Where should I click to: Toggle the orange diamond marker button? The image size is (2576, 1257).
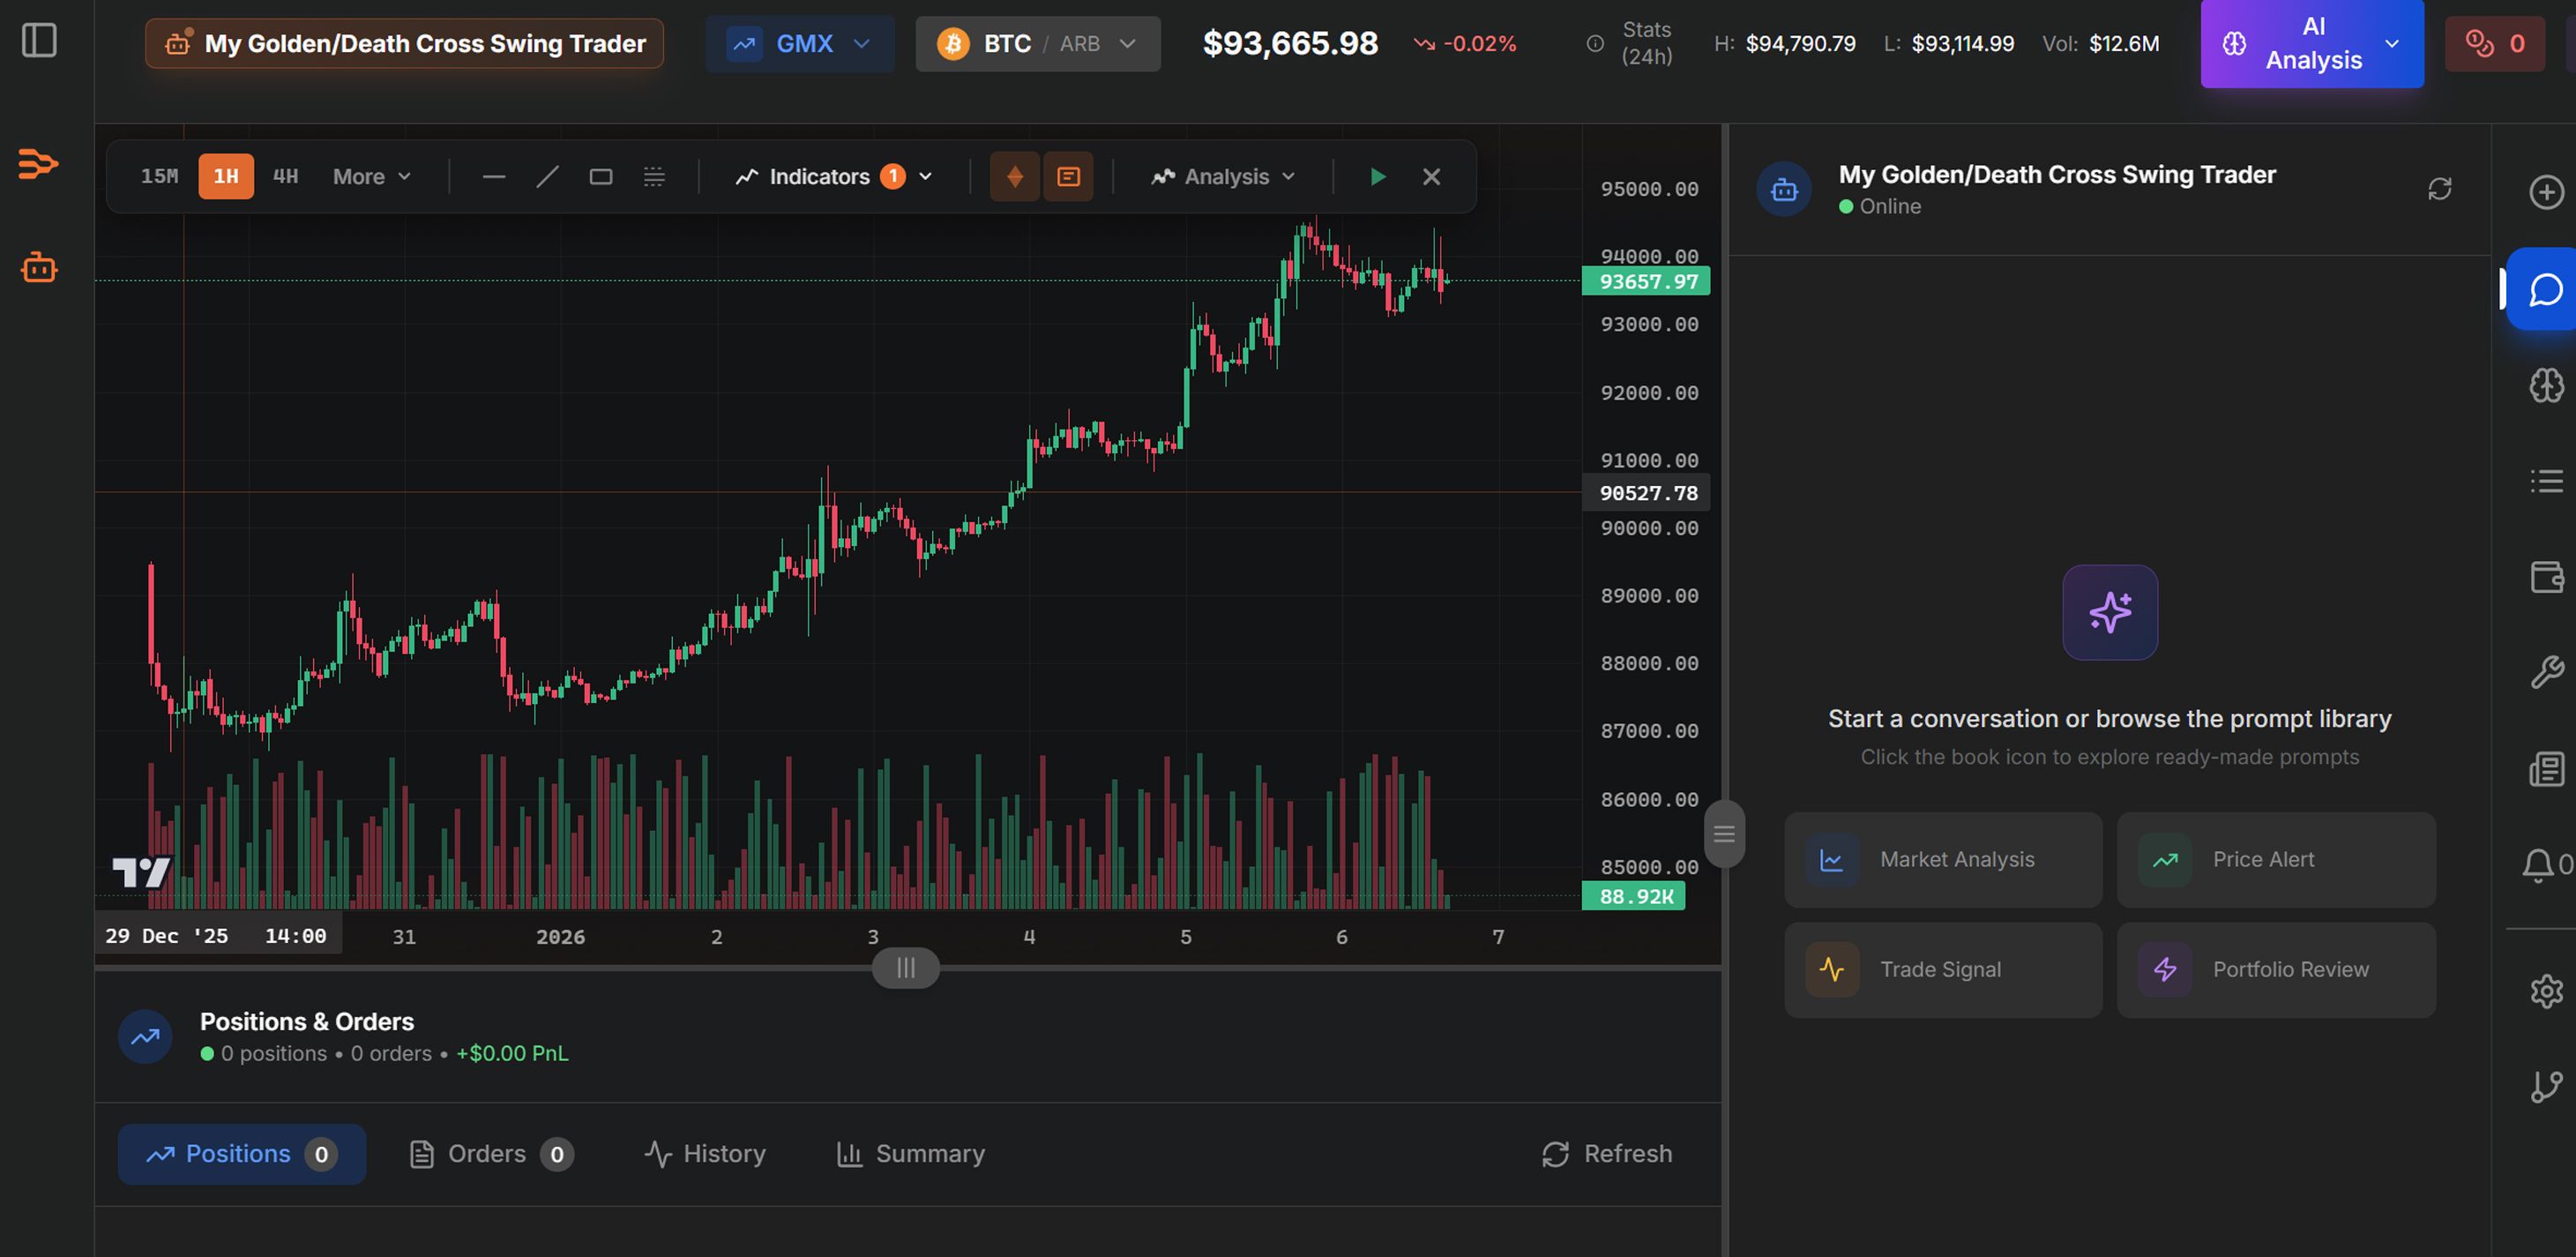point(1015,177)
